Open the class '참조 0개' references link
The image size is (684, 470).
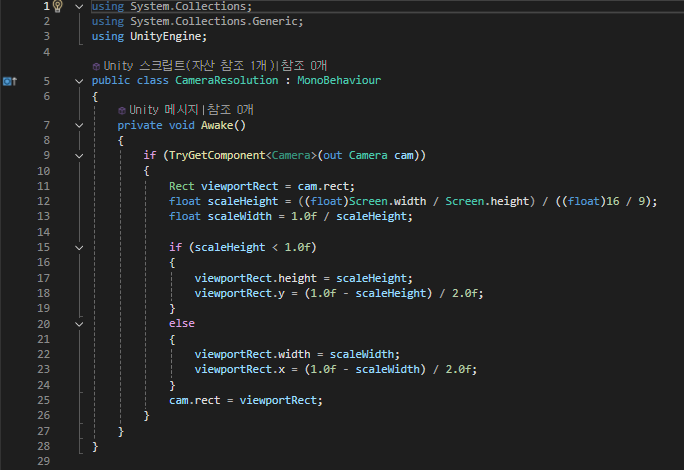[x=304, y=66]
